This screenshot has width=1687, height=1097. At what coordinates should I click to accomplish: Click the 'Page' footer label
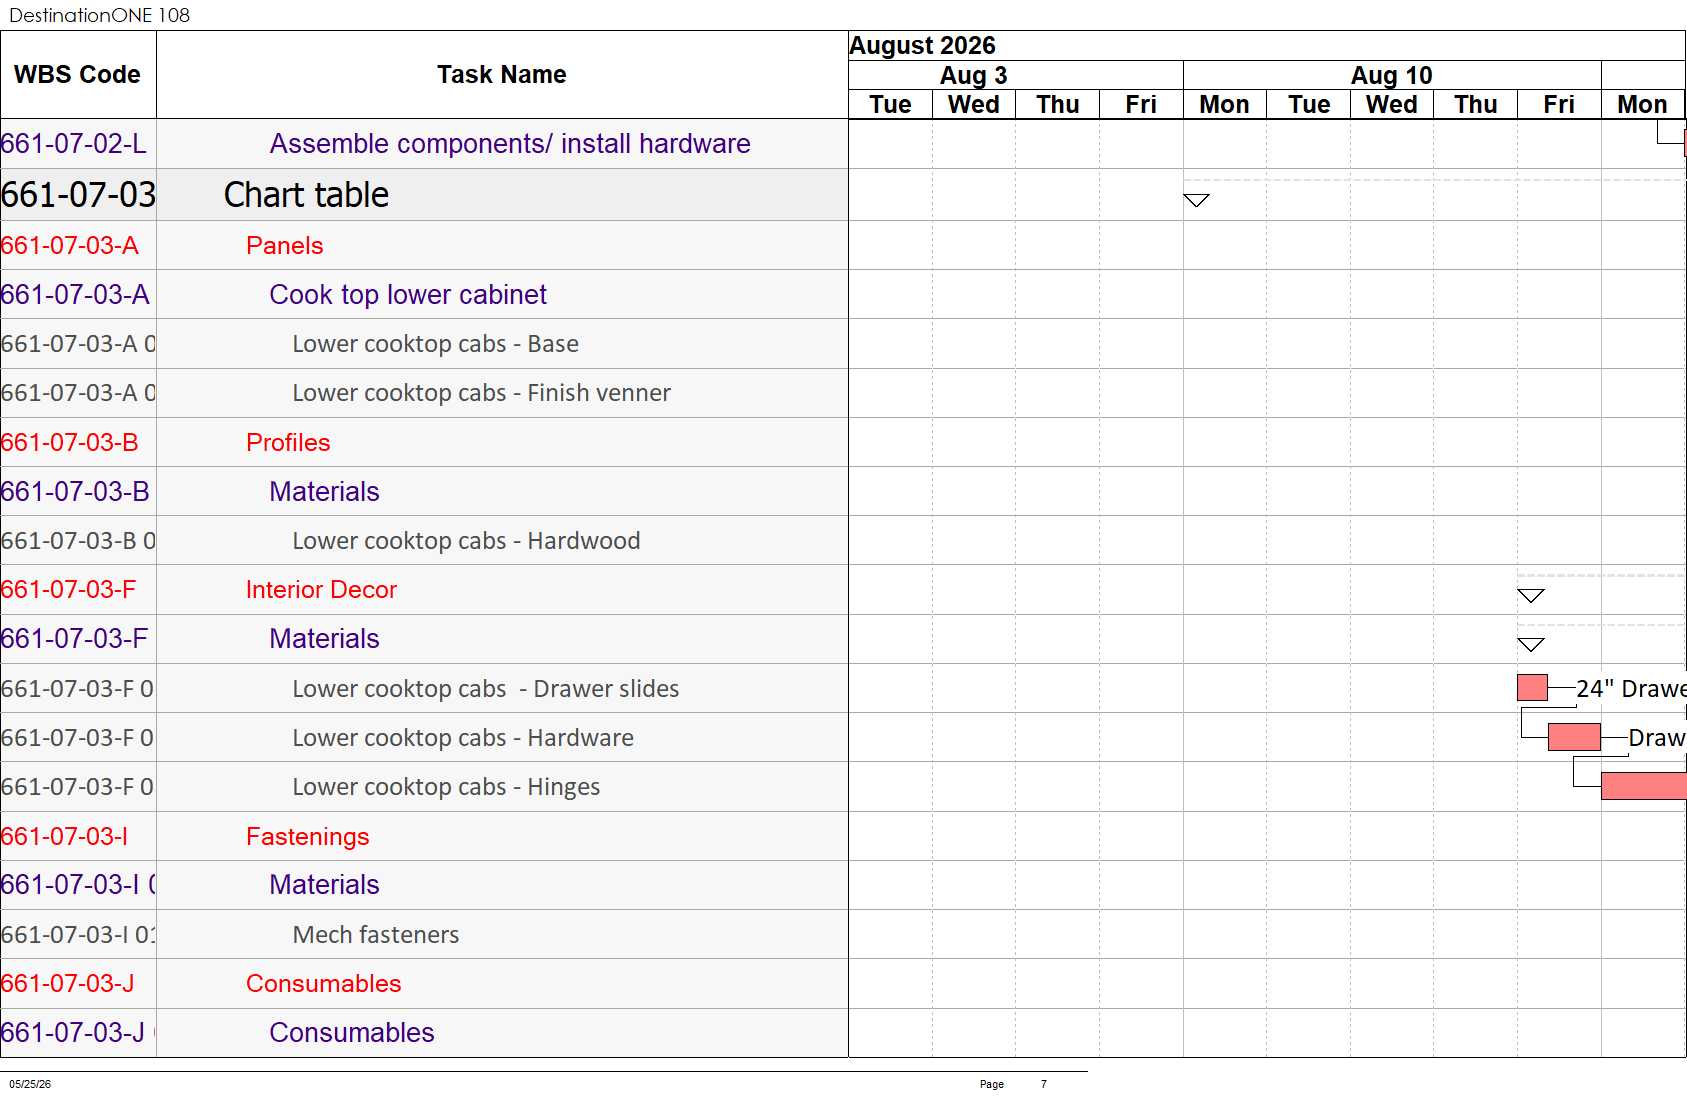(x=992, y=1084)
